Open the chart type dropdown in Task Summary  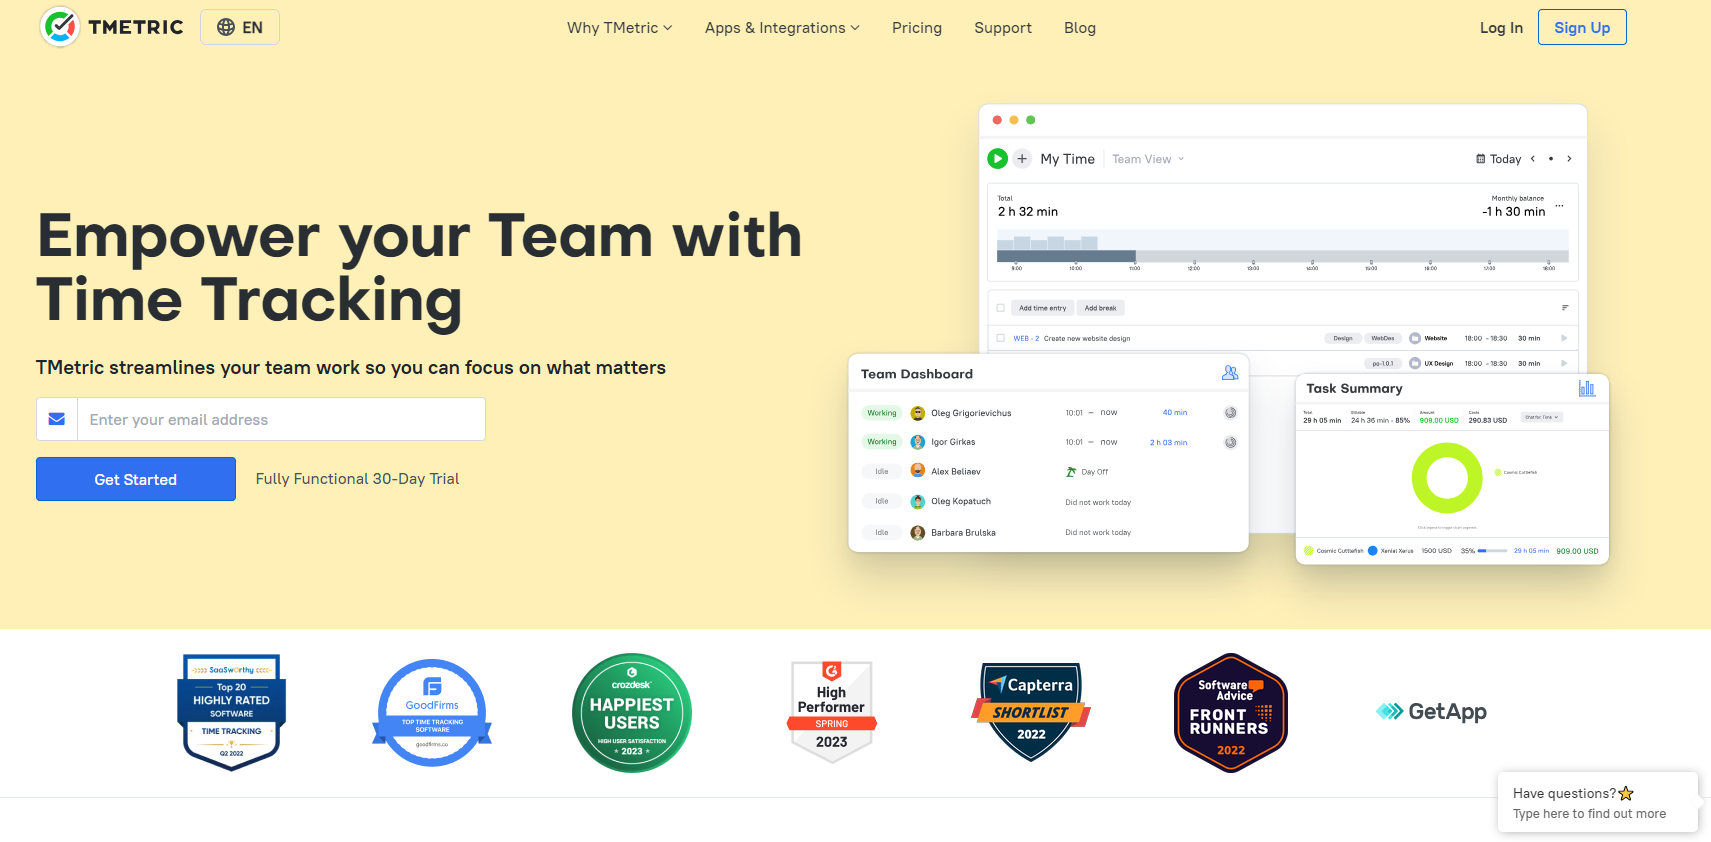point(1542,417)
